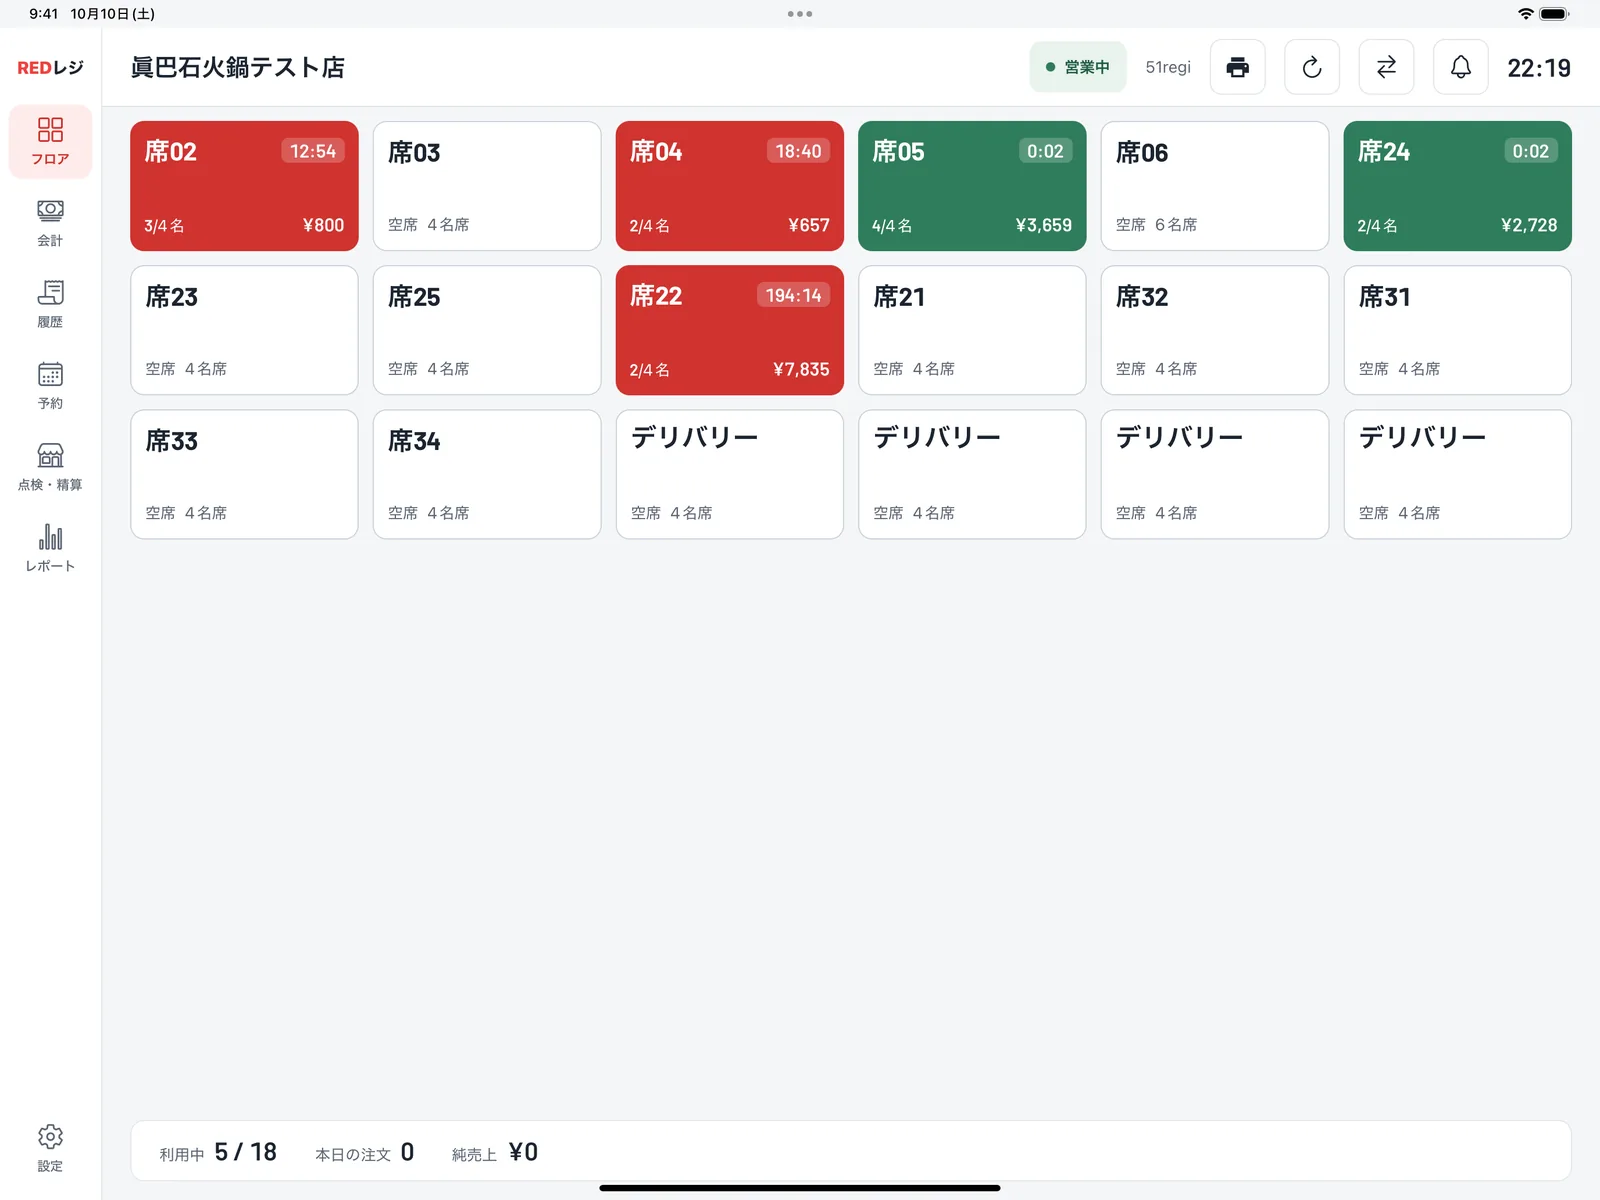Click the swap tables arrows icon

pyautogui.click(x=1386, y=67)
